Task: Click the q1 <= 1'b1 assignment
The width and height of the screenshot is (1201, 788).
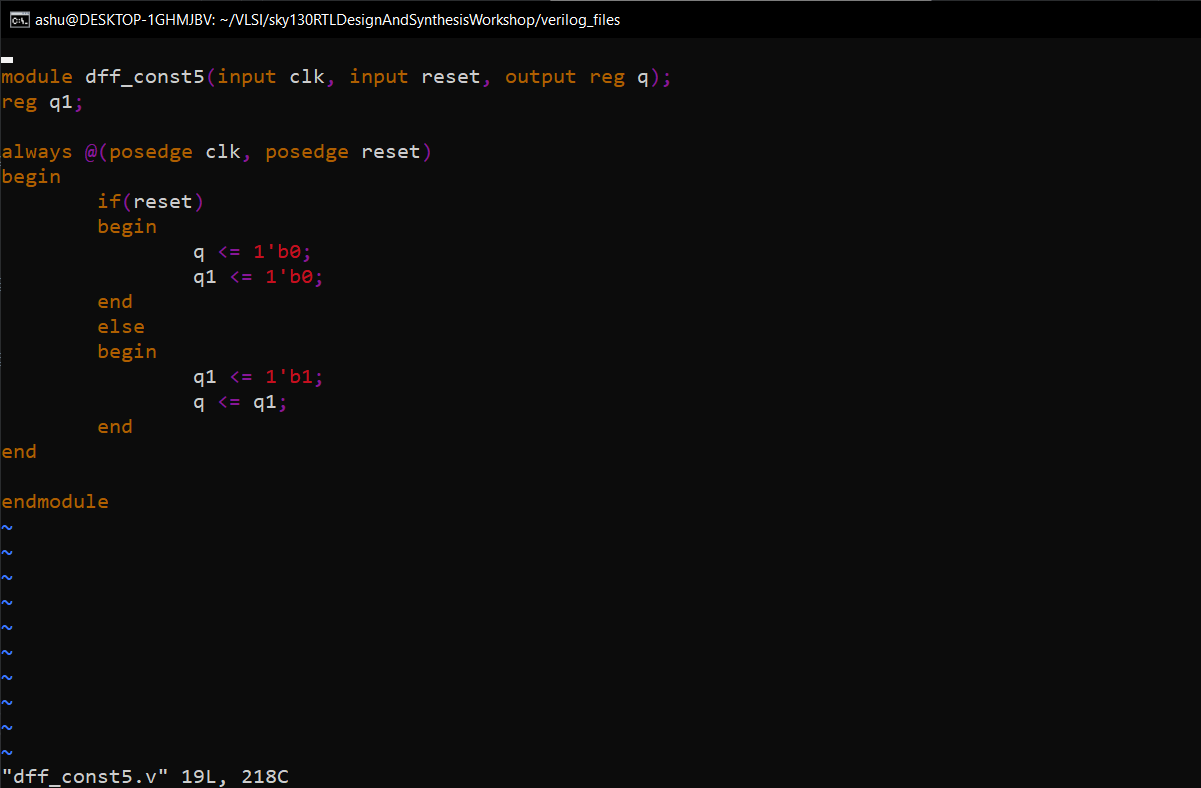Action: click(x=256, y=376)
